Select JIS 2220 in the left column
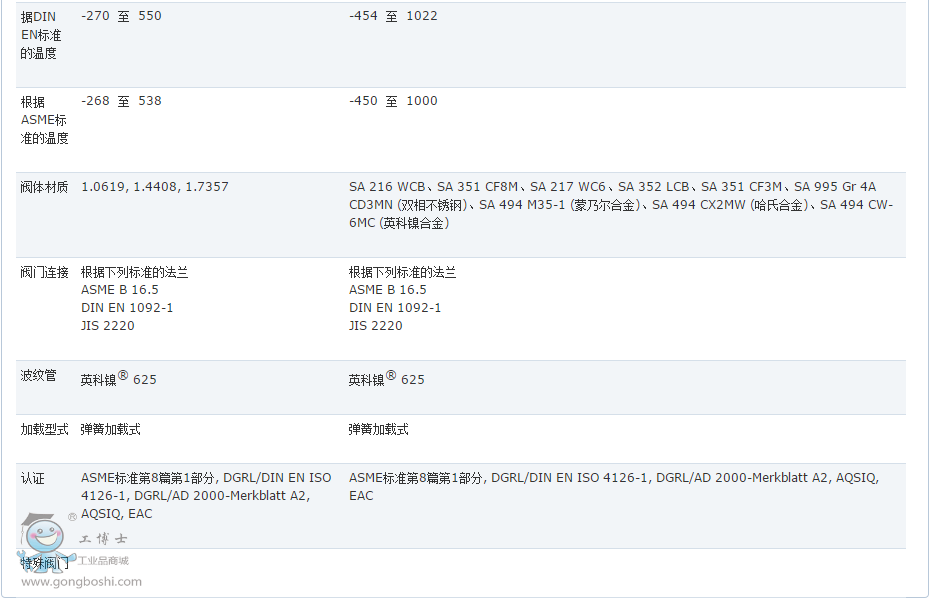 [108, 326]
